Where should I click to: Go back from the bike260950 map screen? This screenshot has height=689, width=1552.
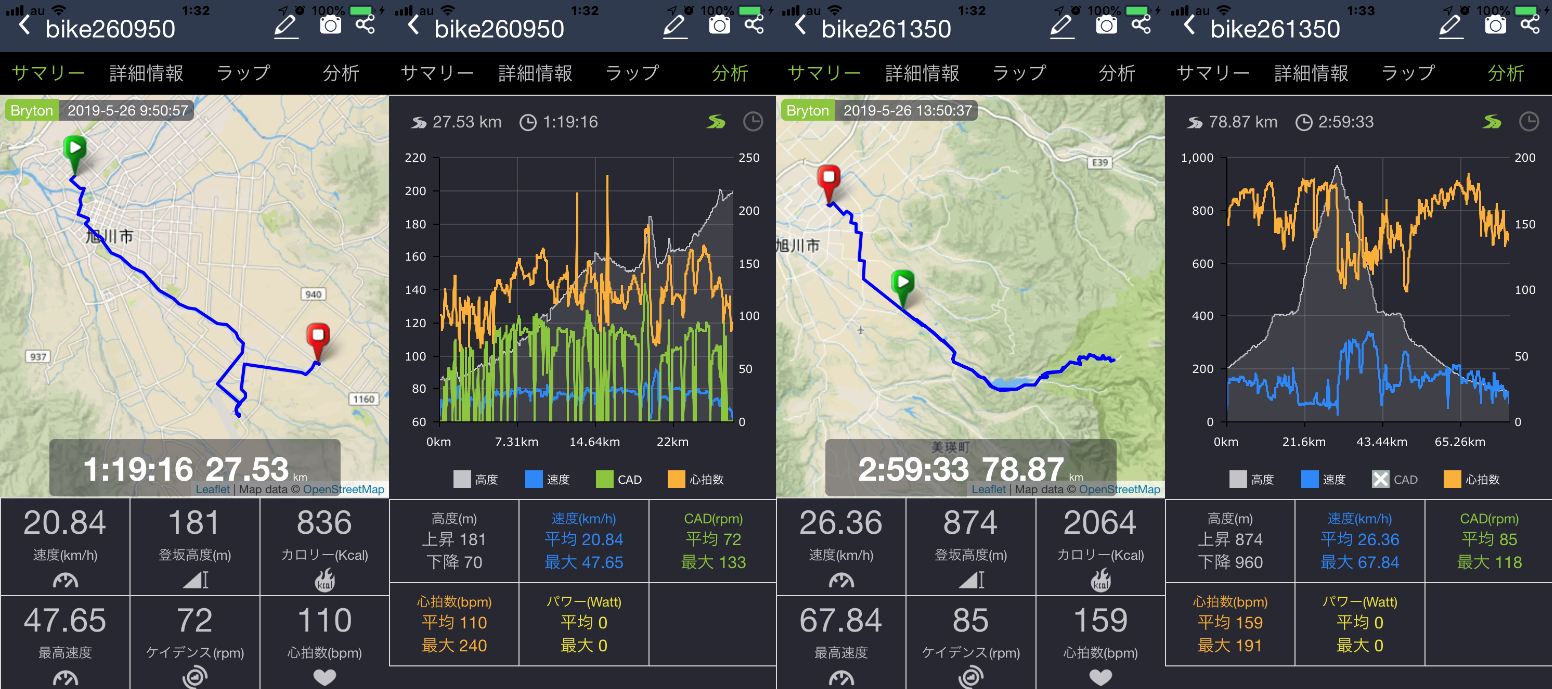click(x=24, y=27)
